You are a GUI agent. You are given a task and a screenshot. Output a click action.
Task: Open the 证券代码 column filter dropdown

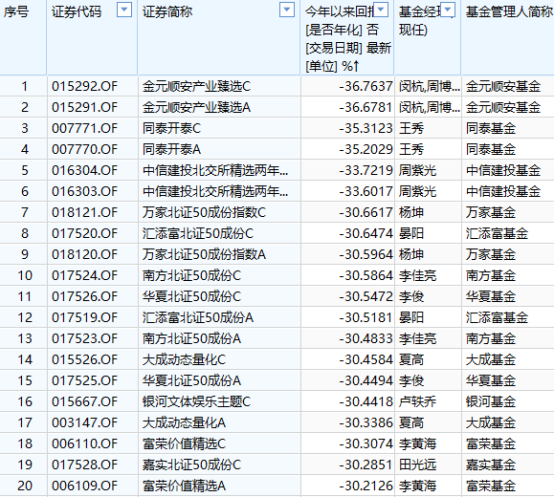(x=124, y=10)
